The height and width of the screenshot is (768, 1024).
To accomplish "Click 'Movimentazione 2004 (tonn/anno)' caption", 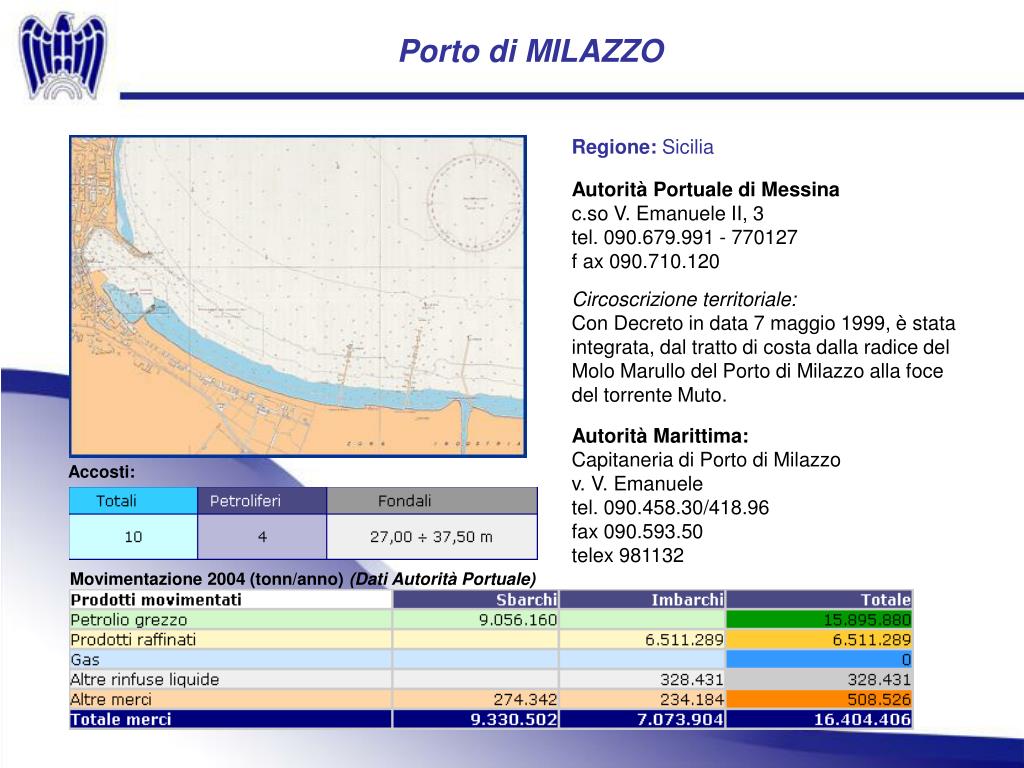I will tap(206, 579).
